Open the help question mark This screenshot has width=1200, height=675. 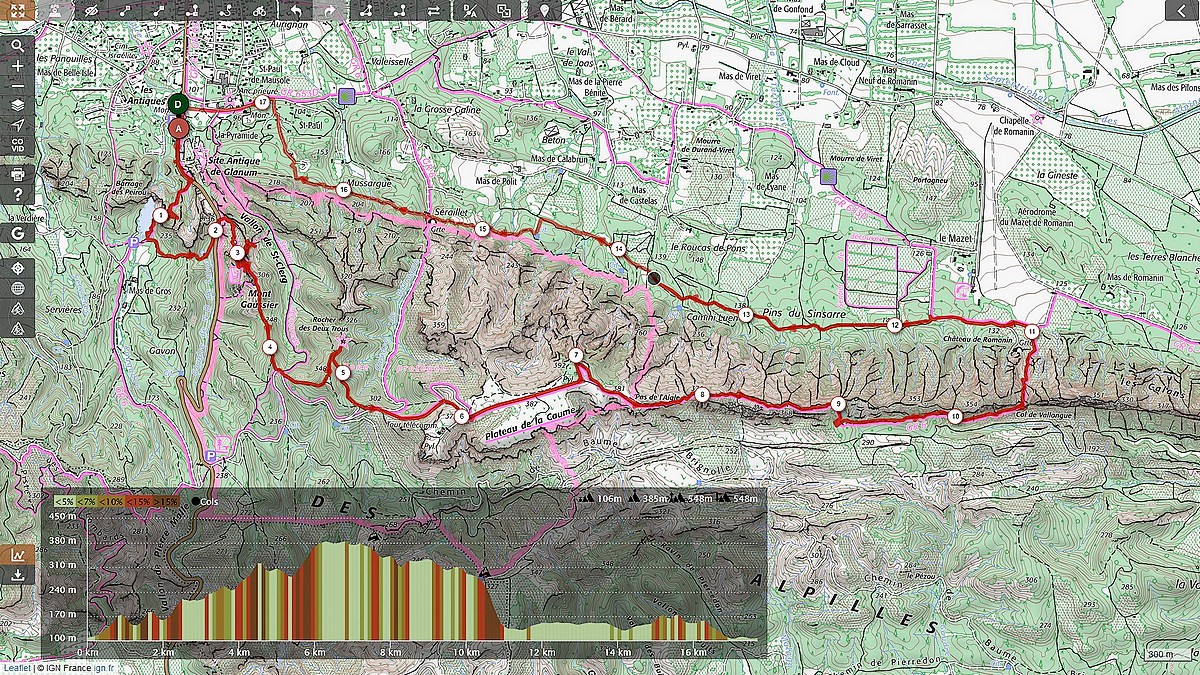tap(18, 194)
